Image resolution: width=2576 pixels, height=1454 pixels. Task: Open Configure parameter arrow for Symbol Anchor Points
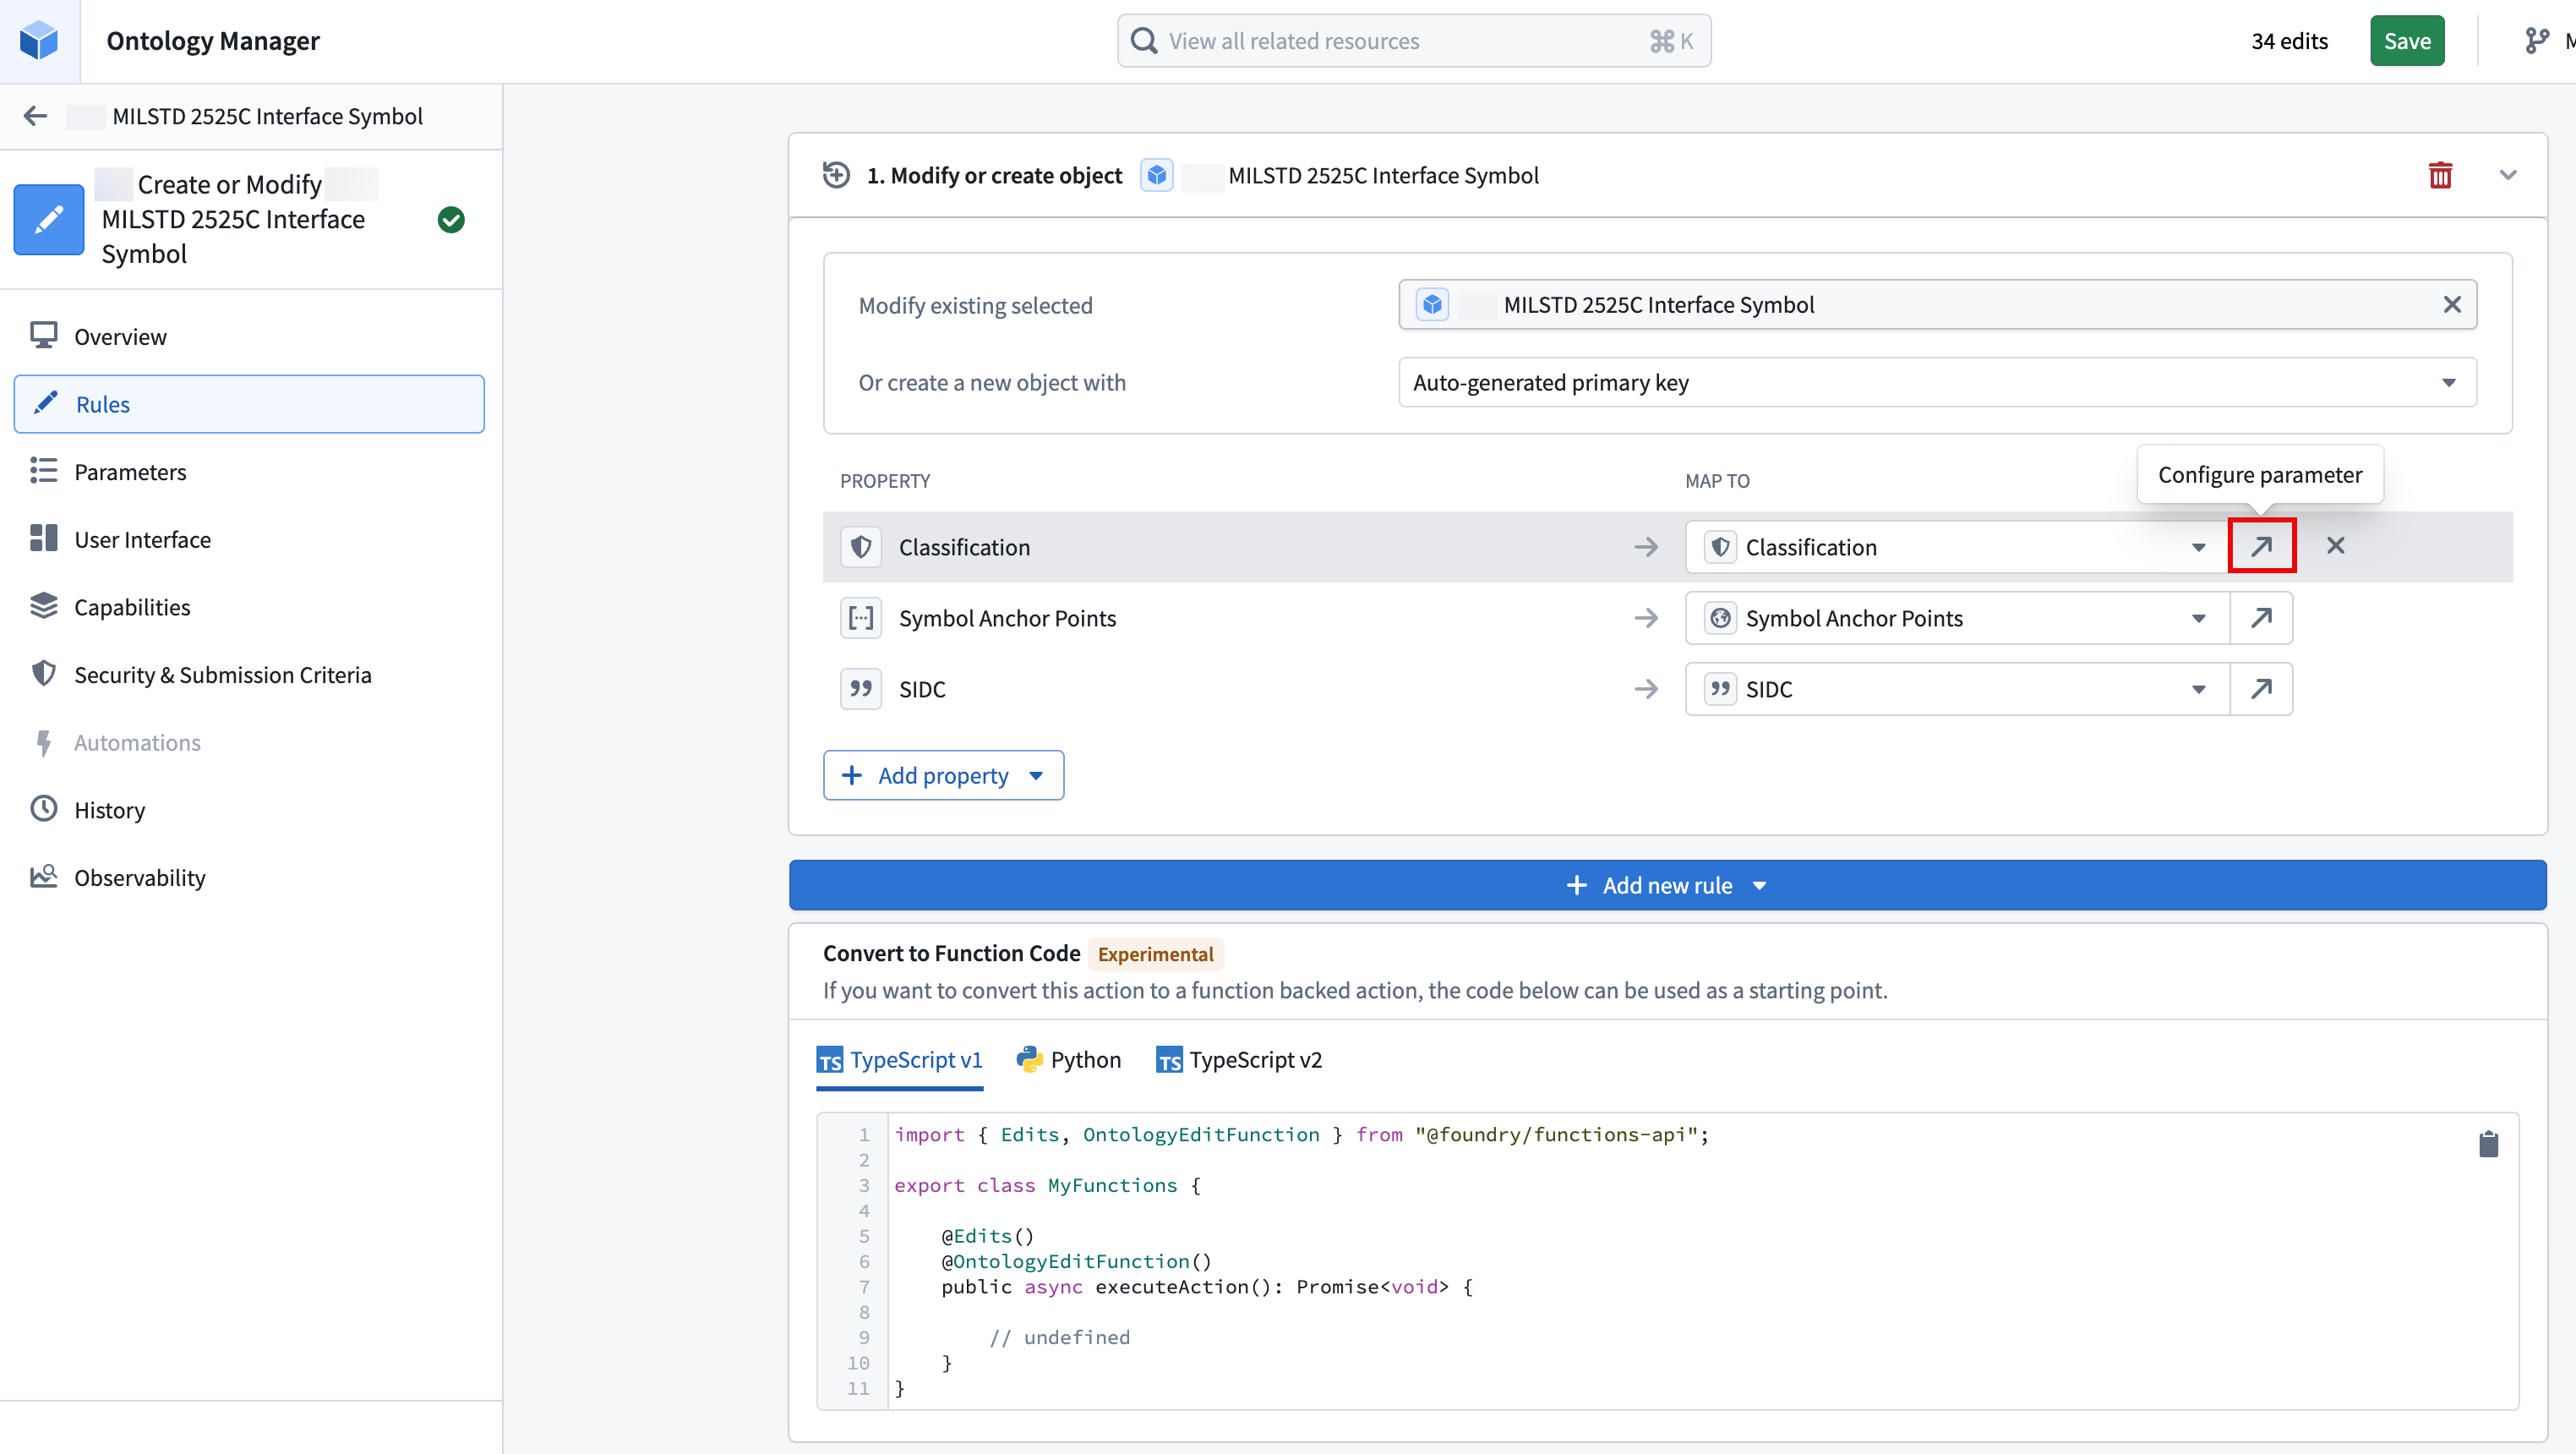(2261, 618)
